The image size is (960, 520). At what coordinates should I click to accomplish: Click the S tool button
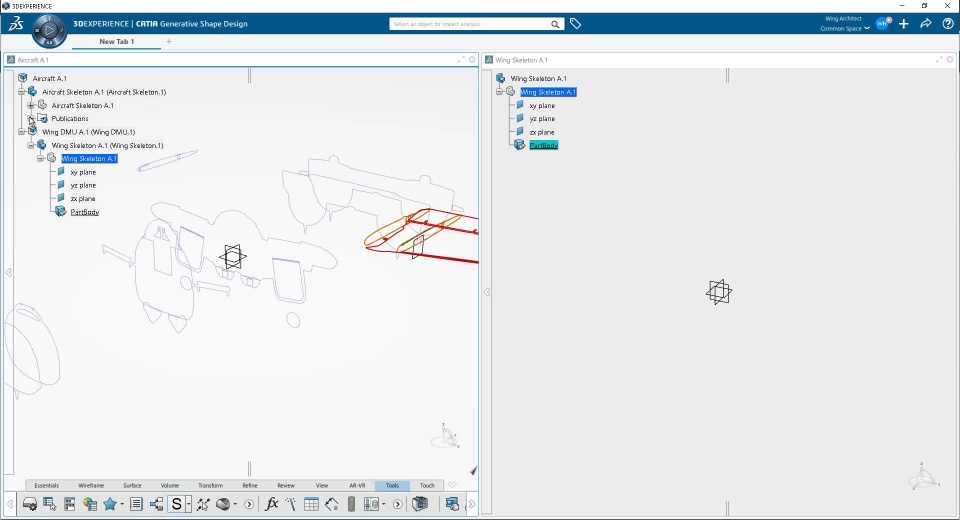(176, 504)
